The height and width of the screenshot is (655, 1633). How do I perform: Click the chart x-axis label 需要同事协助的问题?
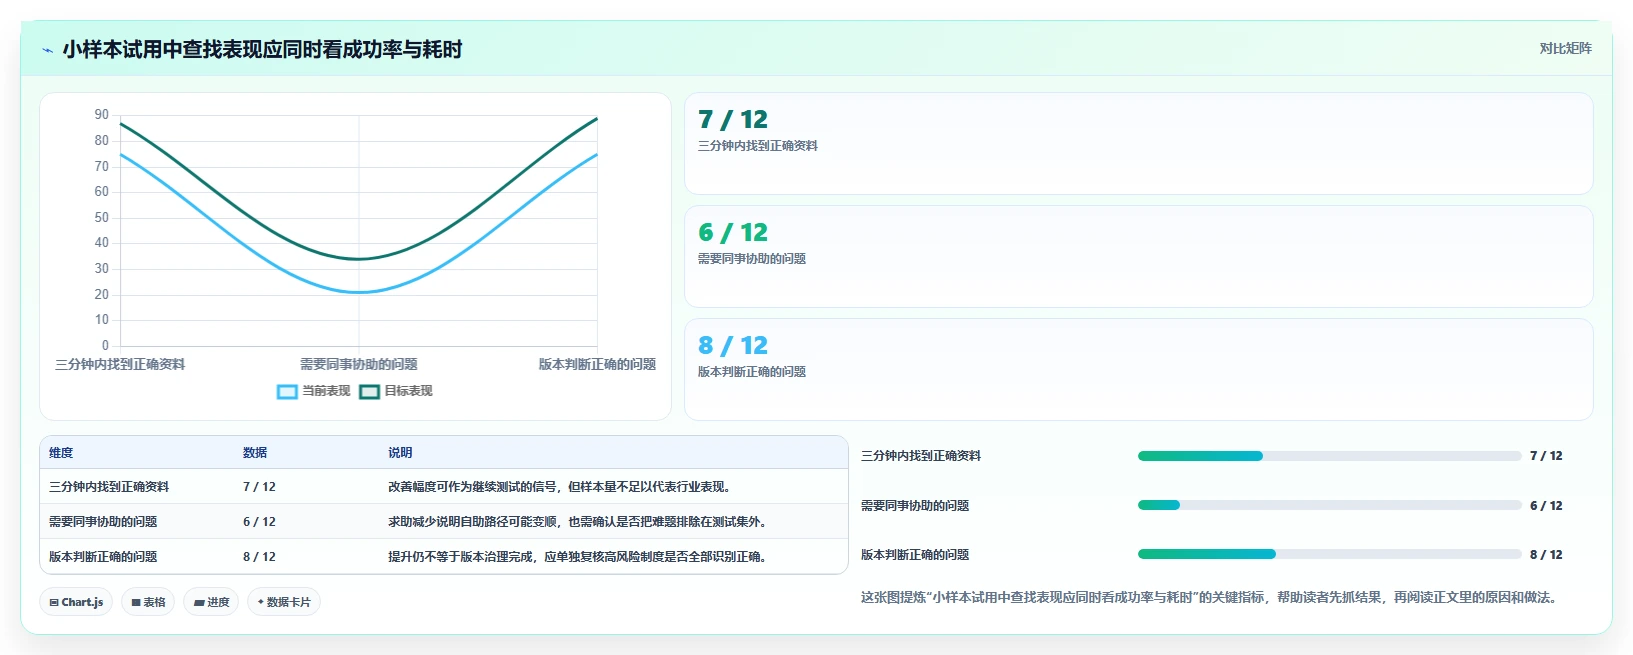tap(359, 365)
